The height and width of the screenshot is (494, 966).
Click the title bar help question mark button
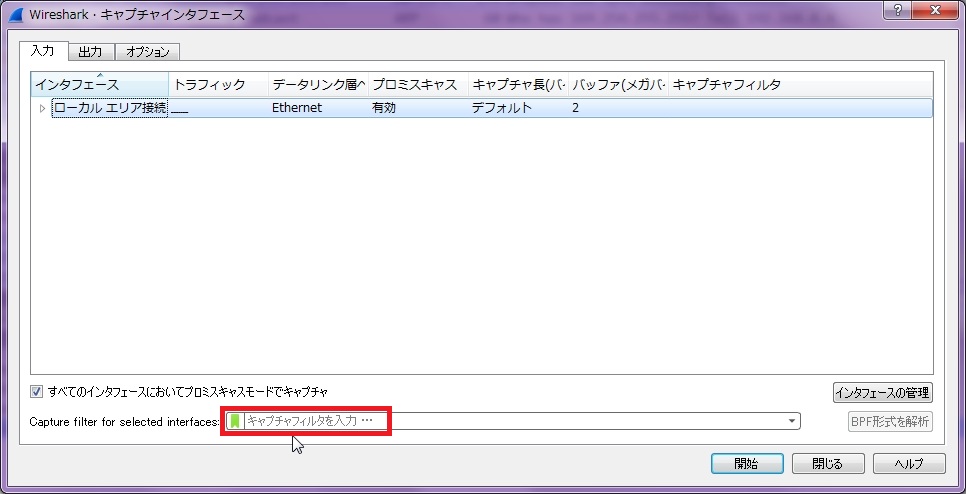[900, 9]
